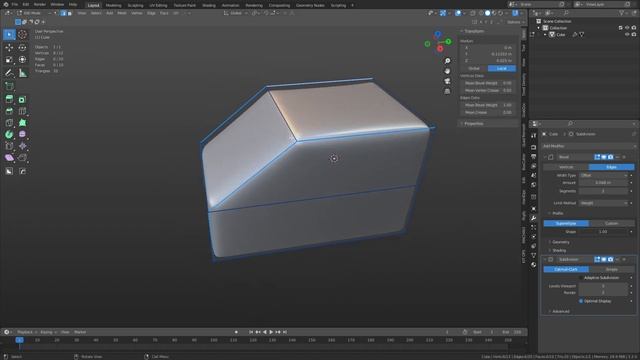Open the Add Modifier dropdown
The width and height of the screenshot is (640, 360).
coord(589,146)
